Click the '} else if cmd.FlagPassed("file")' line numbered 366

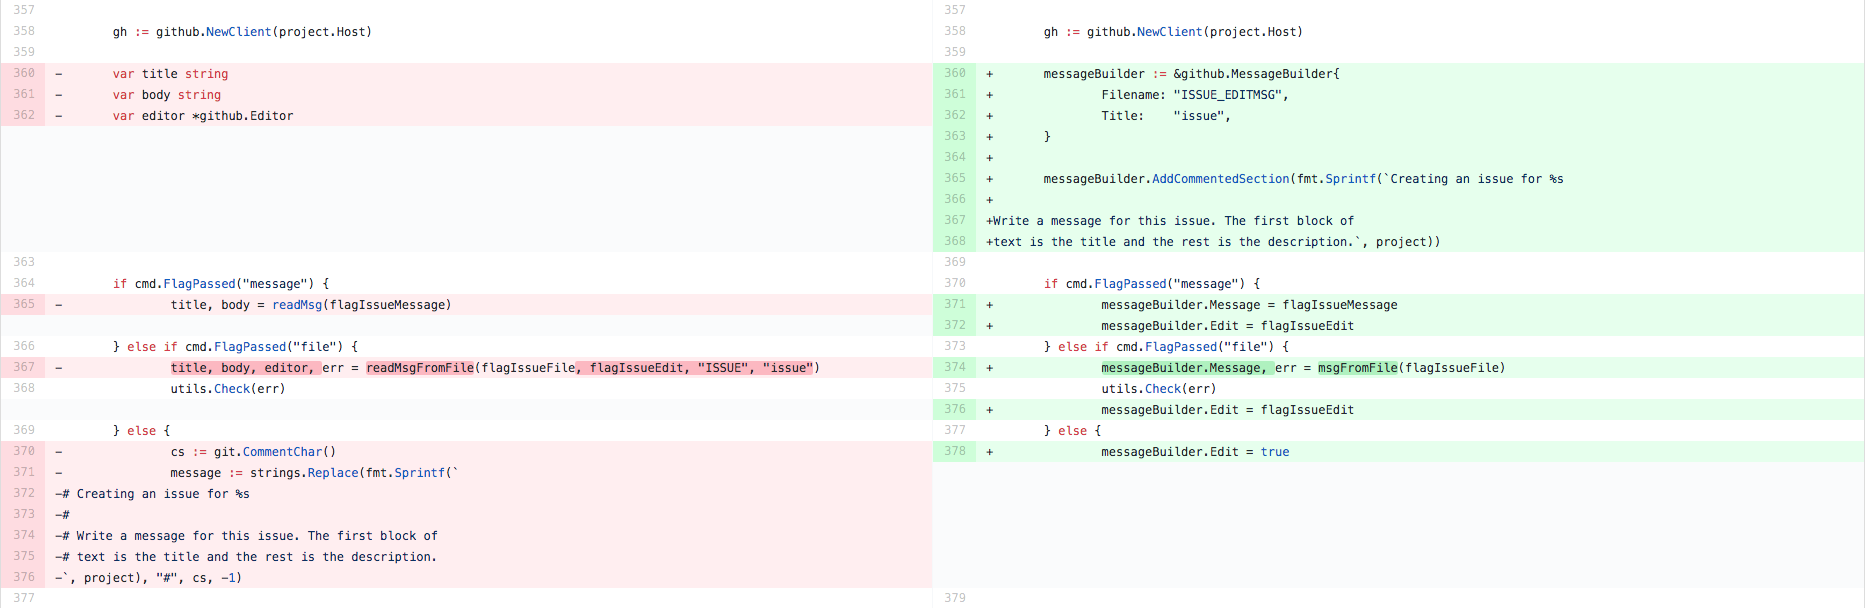pos(235,347)
